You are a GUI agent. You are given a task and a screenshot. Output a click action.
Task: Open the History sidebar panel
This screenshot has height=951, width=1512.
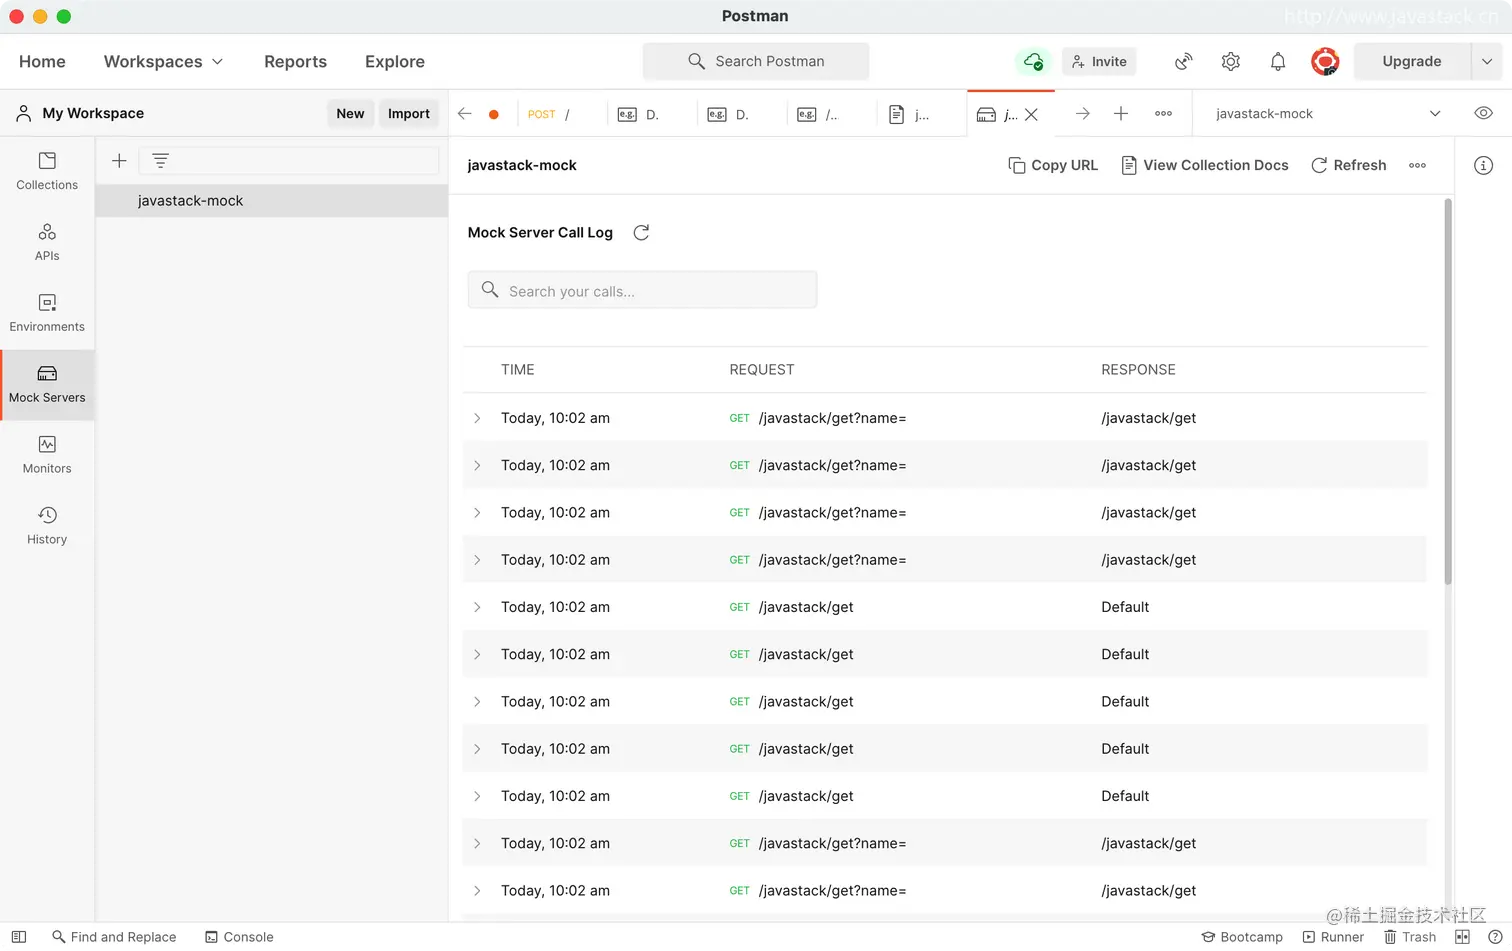[x=47, y=526]
